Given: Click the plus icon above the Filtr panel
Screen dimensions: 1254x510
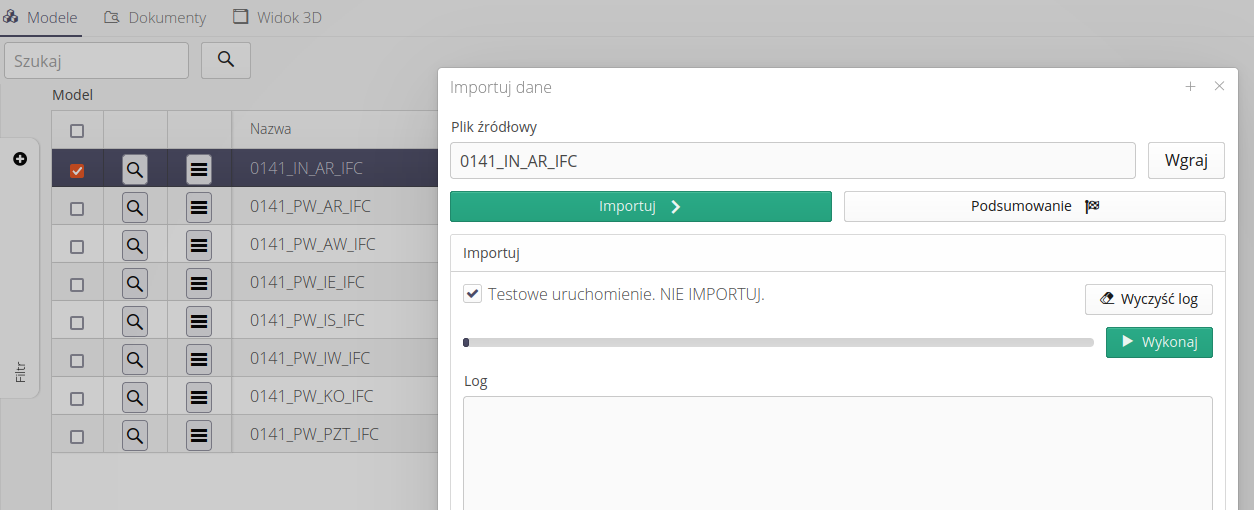Looking at the screenshot, I should (x=20, y=159).
